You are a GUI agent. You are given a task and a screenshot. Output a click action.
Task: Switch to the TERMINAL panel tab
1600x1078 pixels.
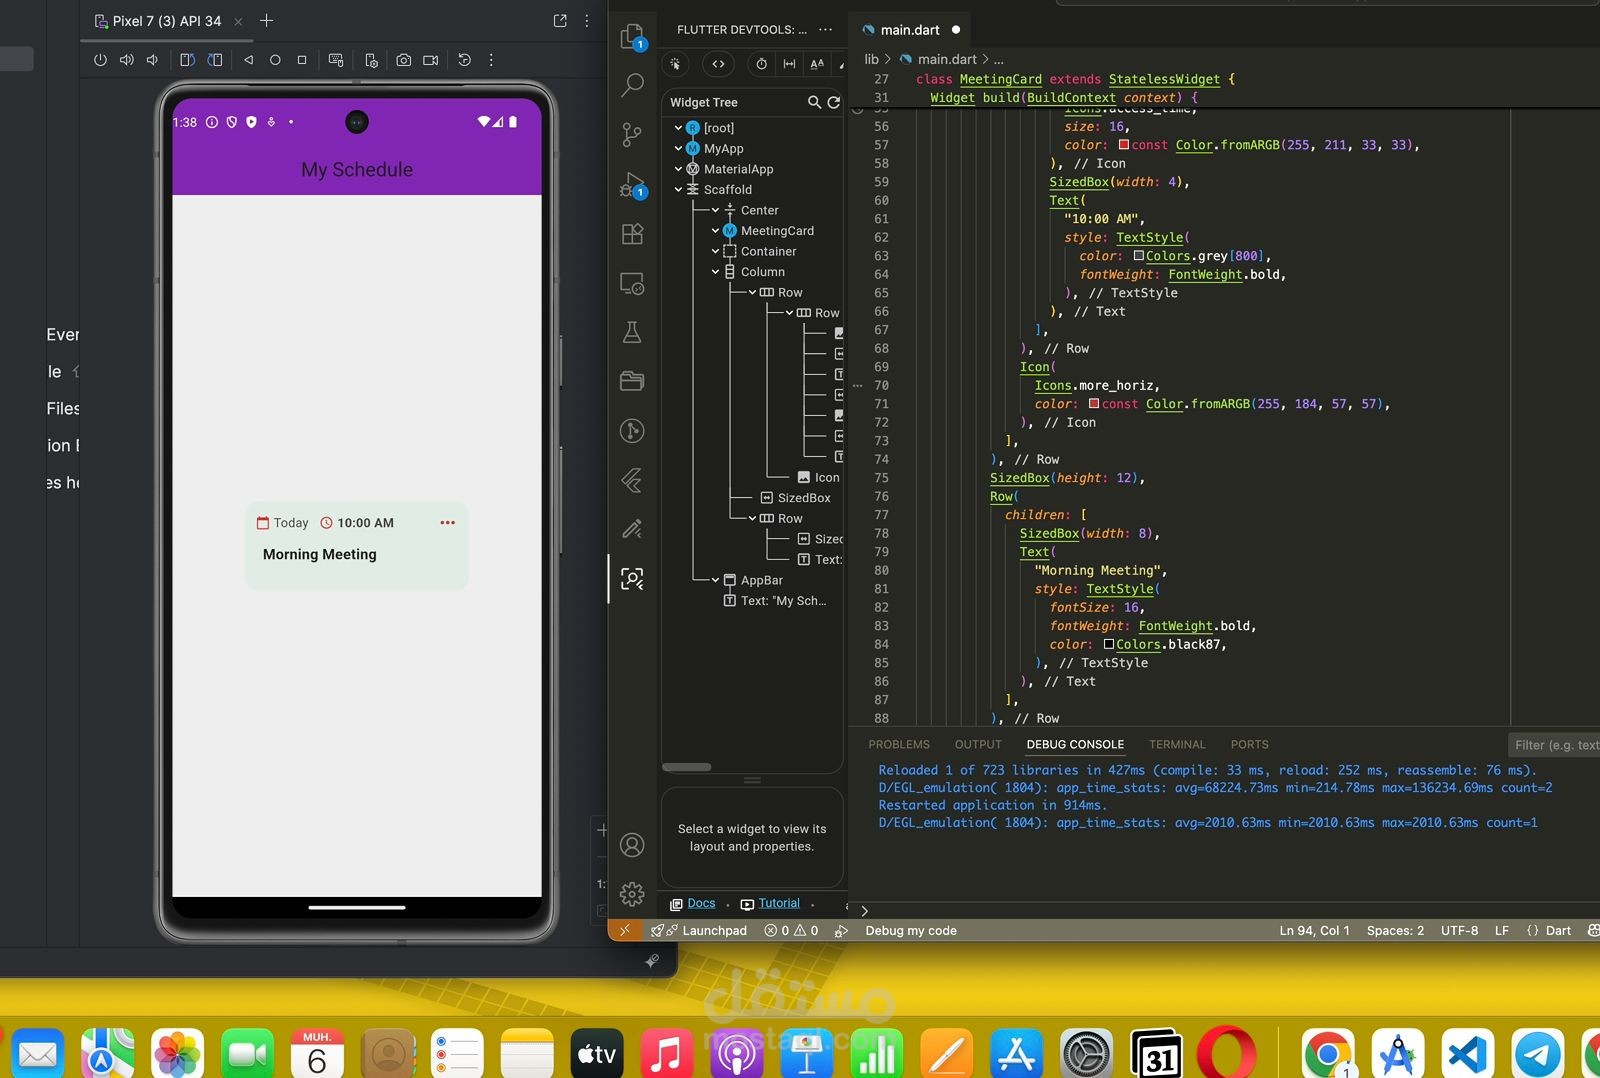click(x=1177, y=744)
